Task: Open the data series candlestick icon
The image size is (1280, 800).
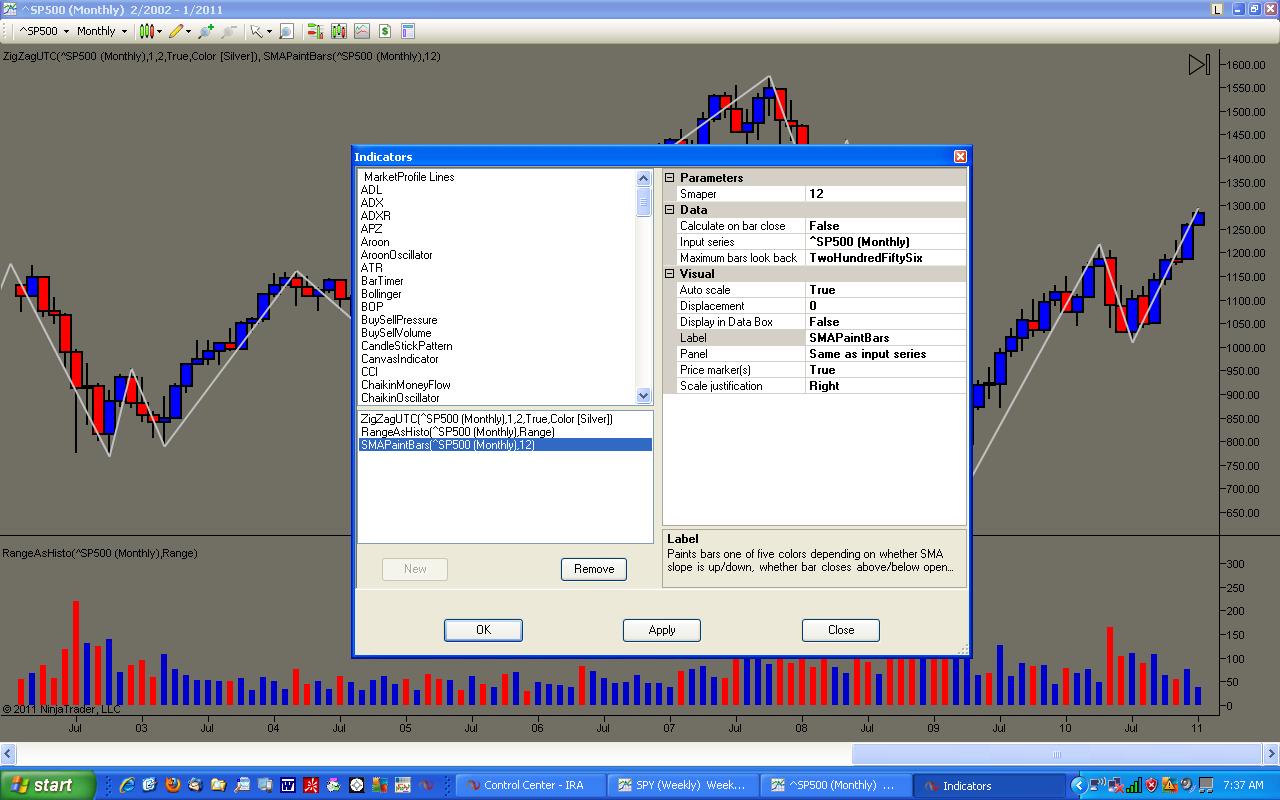Action: click(338, 31)
